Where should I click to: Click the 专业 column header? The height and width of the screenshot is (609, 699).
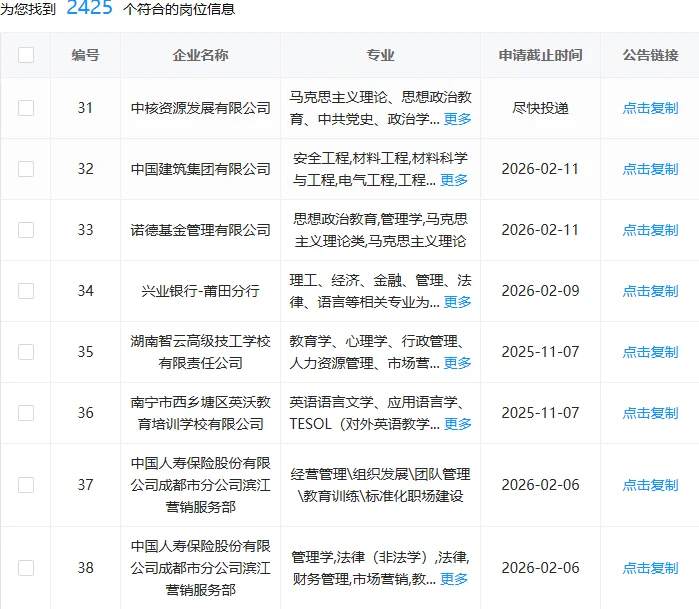(x=380, y=55)
